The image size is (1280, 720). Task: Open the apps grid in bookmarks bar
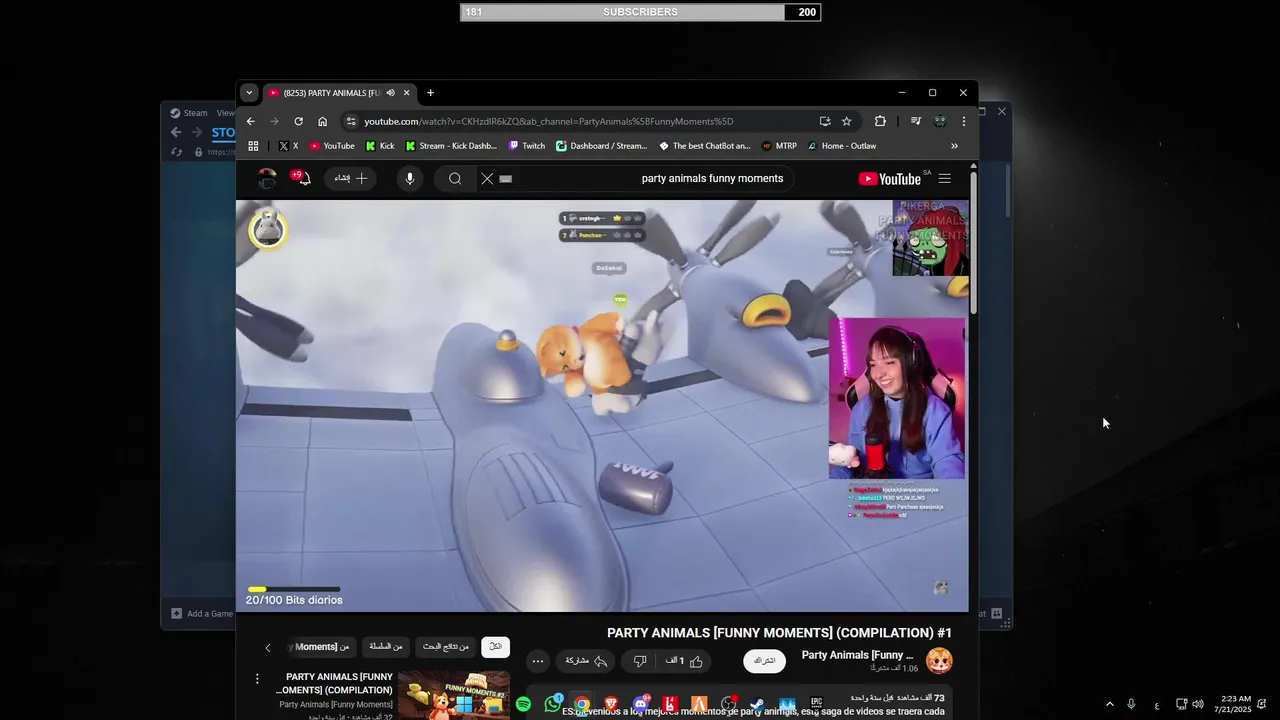pyautogui.click(x=253, y=146)
